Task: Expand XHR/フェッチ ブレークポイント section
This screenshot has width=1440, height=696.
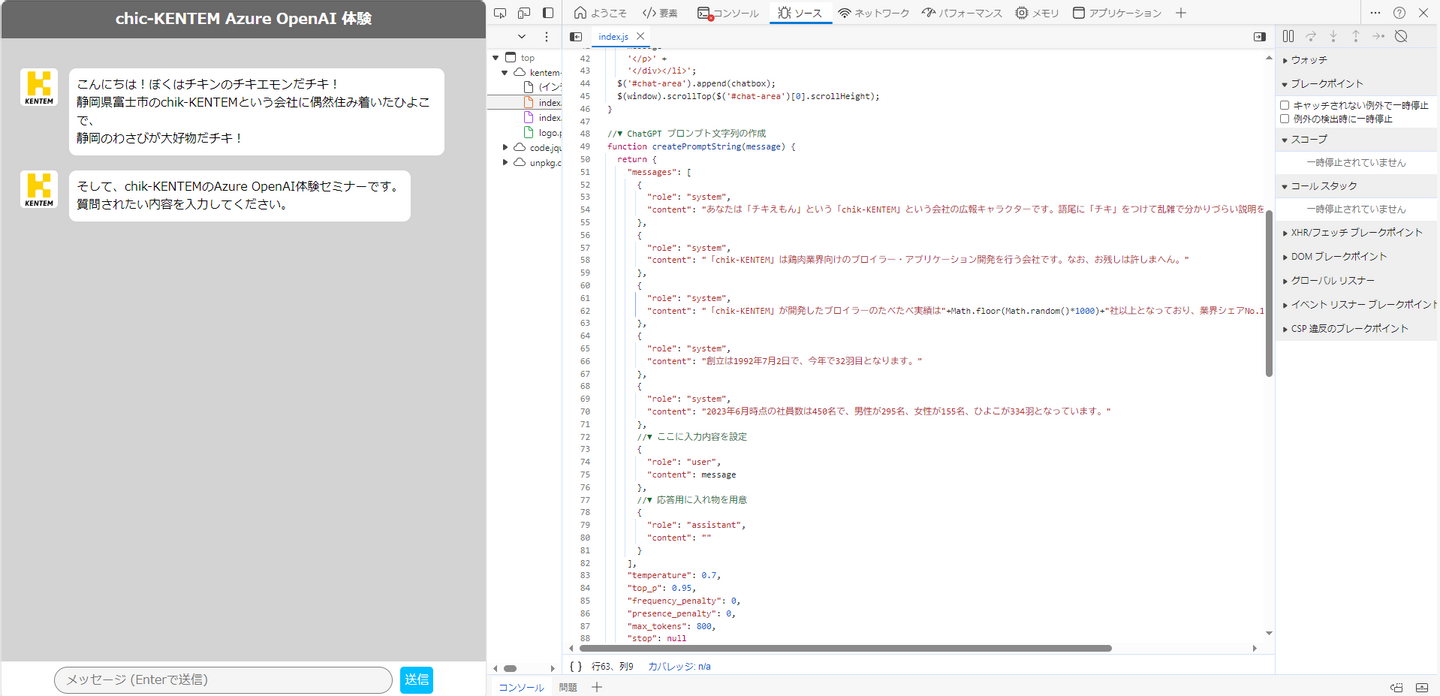Action: tap(1357, 232)
